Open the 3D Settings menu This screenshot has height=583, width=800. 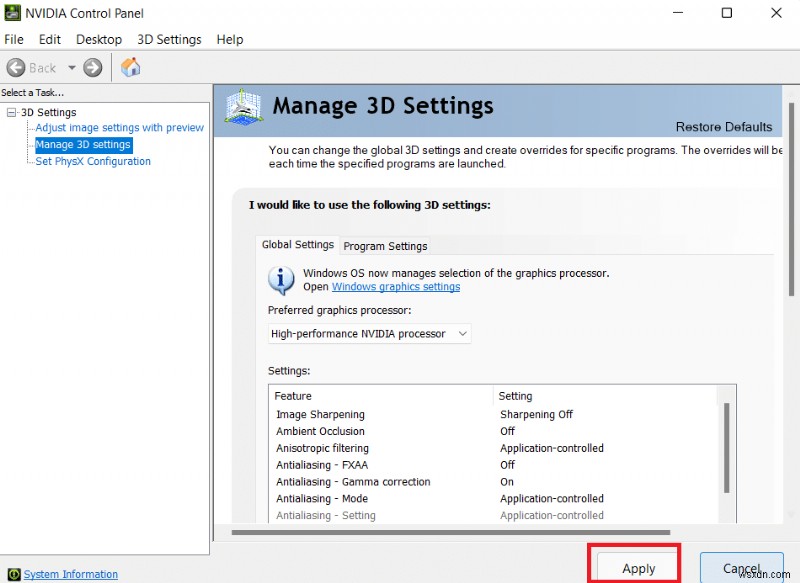pos(168,39)
